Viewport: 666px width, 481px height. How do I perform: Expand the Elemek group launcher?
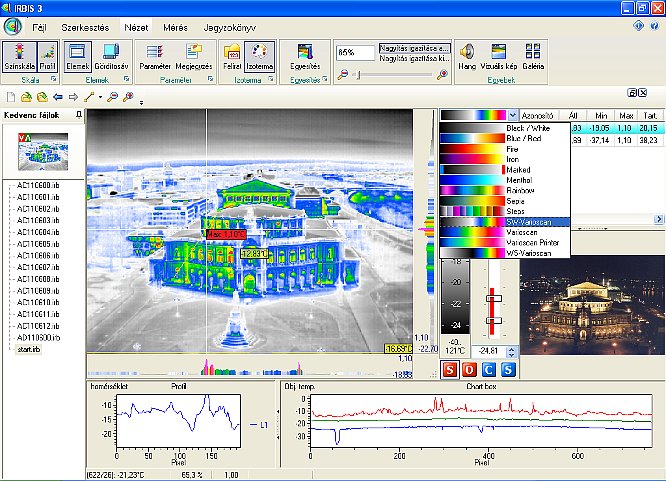127,79
